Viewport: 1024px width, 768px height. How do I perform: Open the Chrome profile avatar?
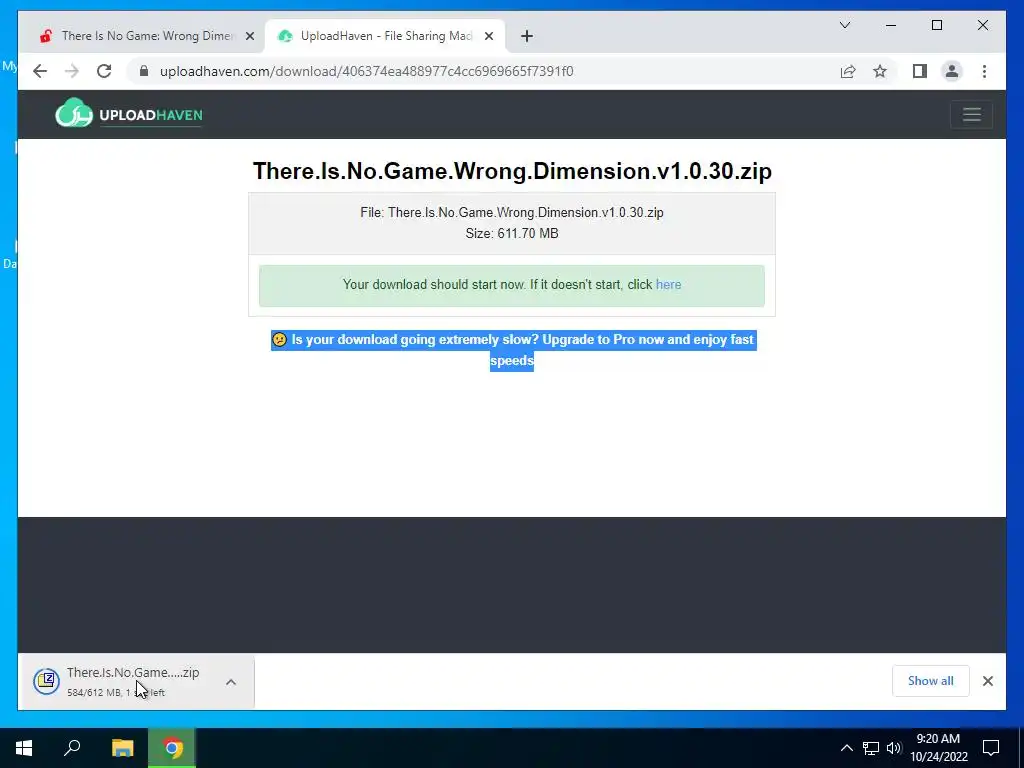(x=952, y=71)
